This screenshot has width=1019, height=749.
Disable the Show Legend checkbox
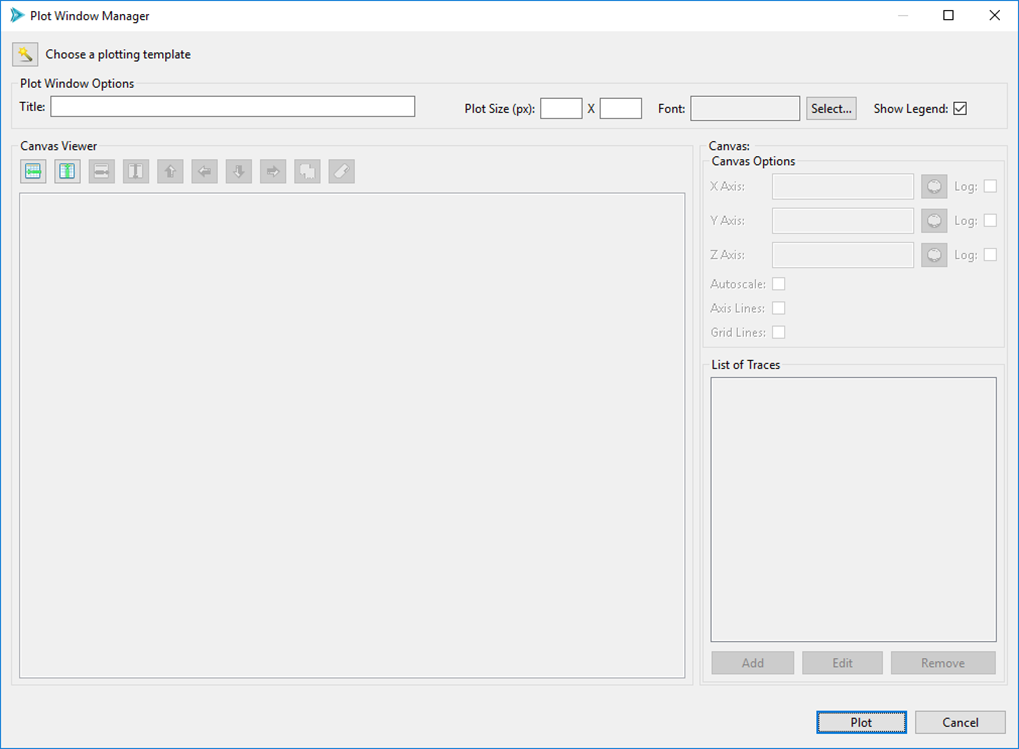point(959,108)
